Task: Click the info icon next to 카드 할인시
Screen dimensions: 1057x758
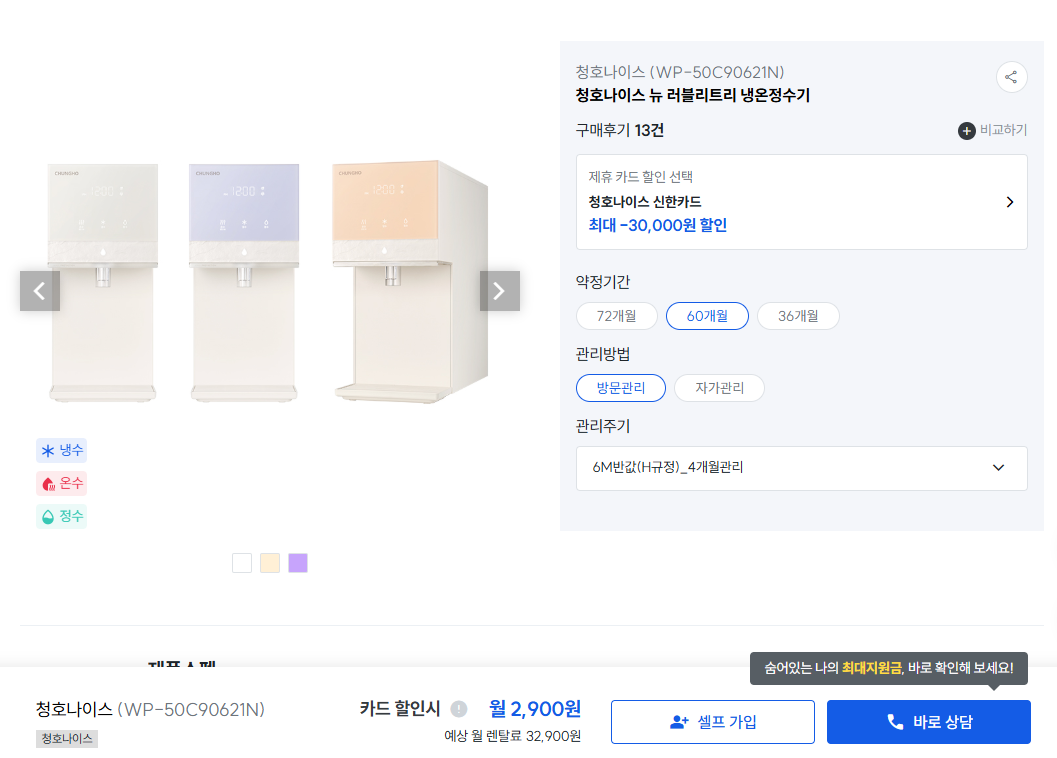Action: (459, 709)
